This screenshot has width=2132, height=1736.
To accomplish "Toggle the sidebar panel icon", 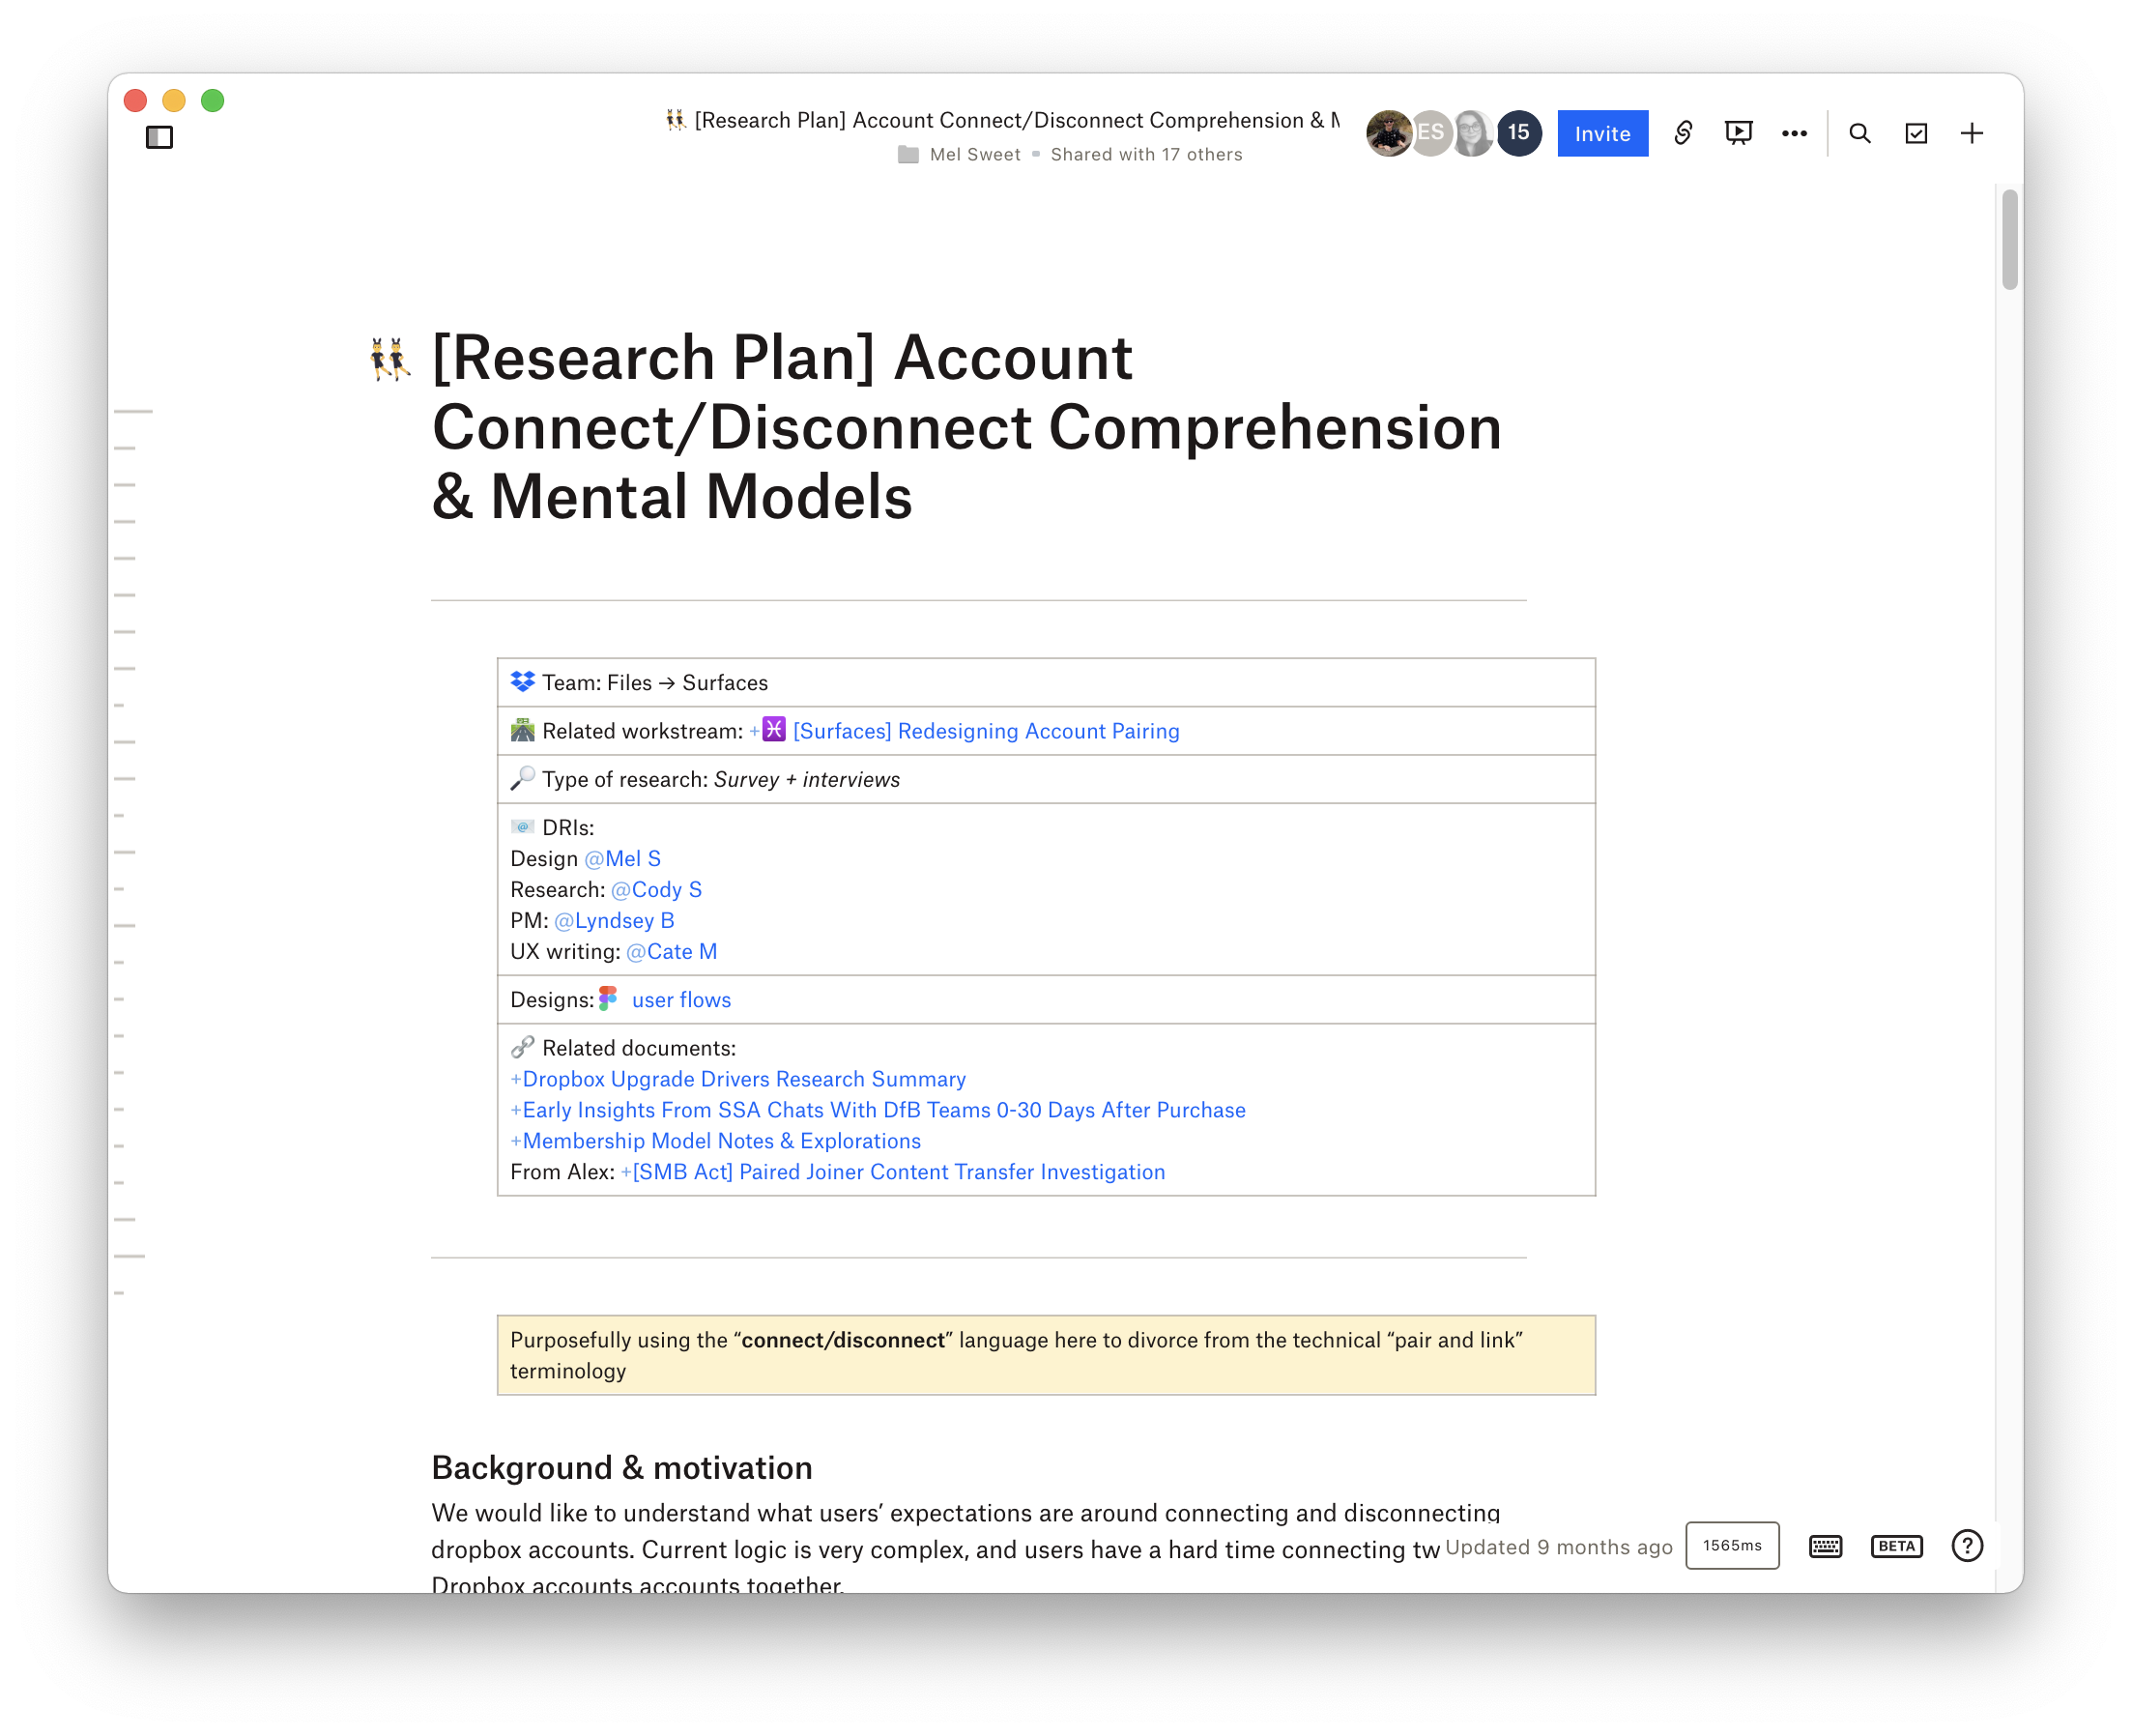I will 159,137.
